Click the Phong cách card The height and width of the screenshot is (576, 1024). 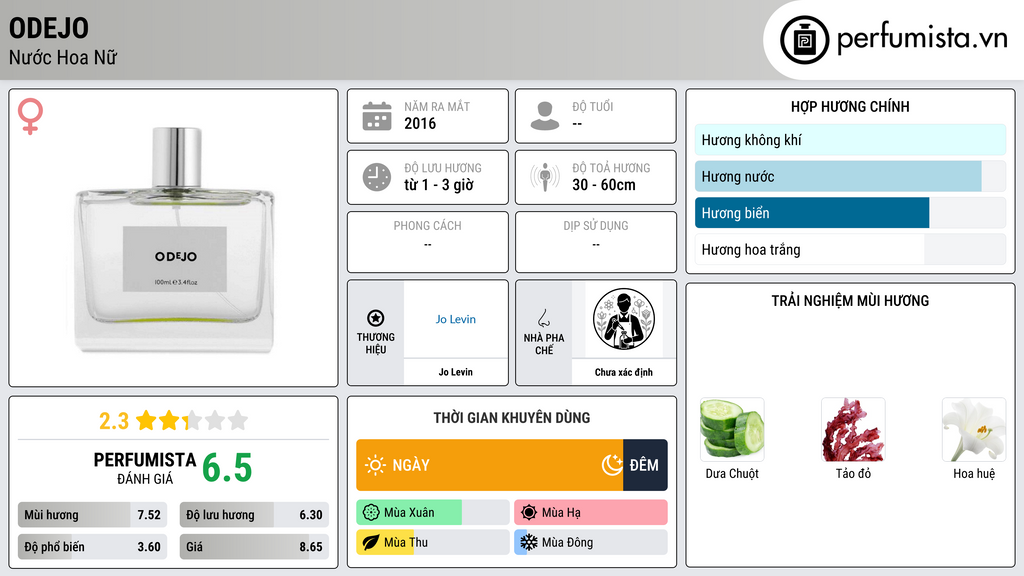click(428, 242)
